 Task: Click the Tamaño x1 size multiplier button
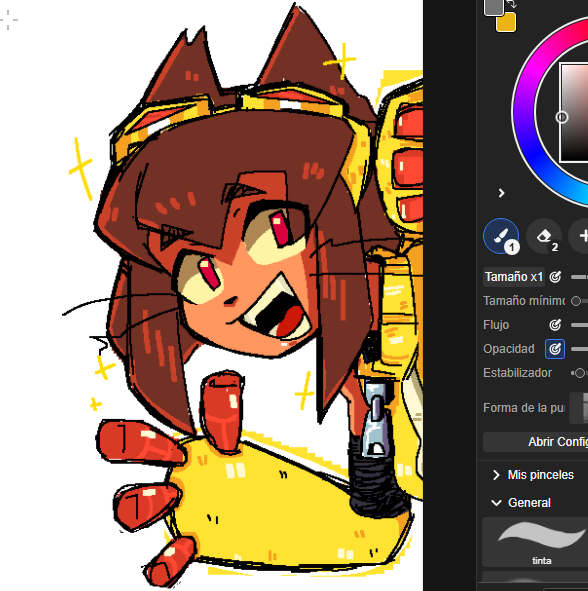[514, 277]
